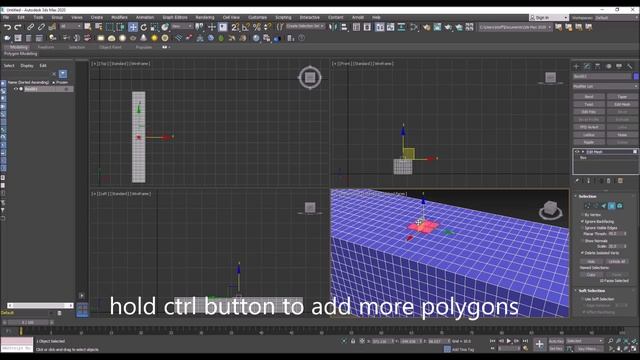Click the time slider thumb
Viewport: 640px width, 360px height.
point(28,322)
